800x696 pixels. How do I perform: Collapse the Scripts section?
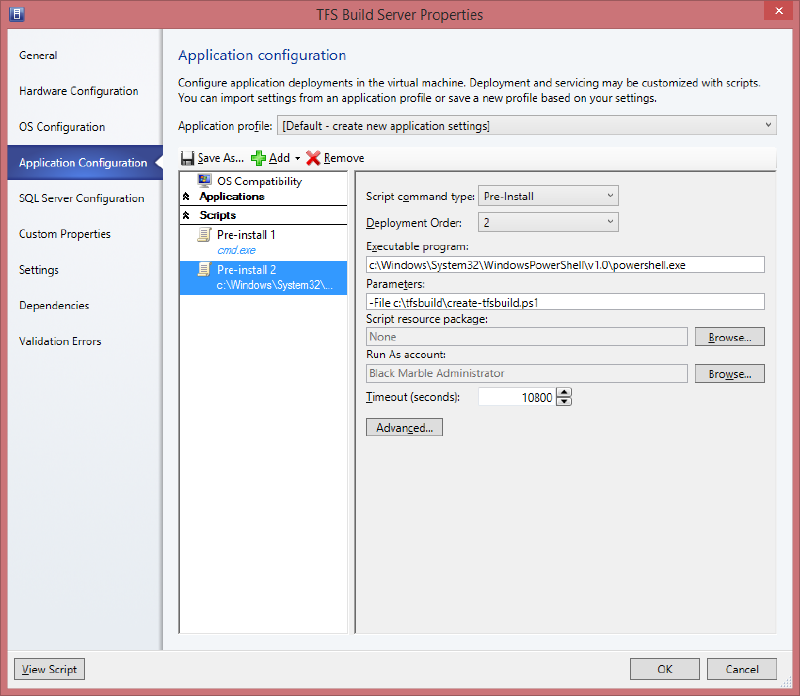[x=186, y=215]
